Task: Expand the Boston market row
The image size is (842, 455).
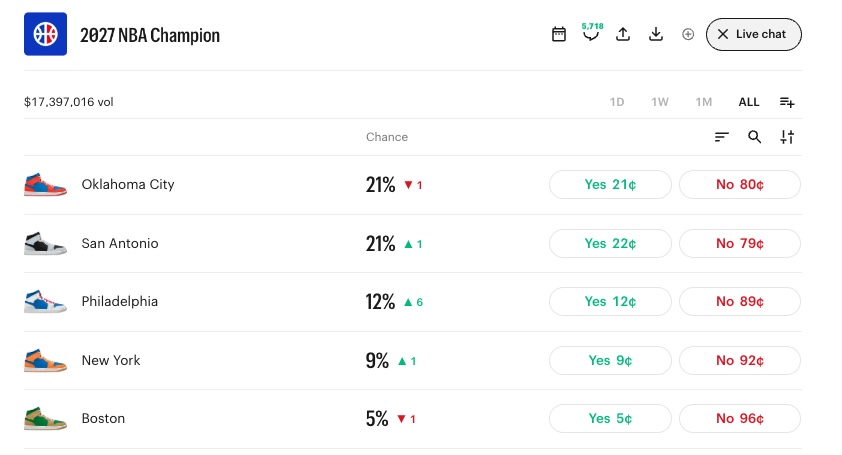Action: (x=413, y=419)
